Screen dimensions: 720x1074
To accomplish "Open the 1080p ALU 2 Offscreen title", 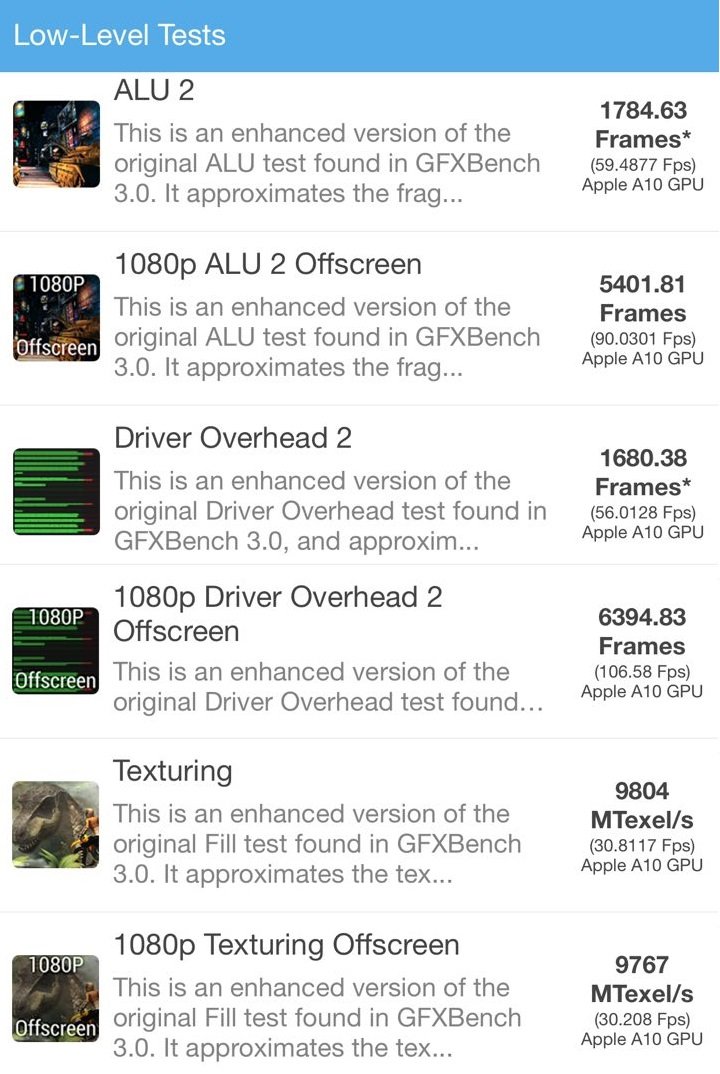I will click(268, 264).
